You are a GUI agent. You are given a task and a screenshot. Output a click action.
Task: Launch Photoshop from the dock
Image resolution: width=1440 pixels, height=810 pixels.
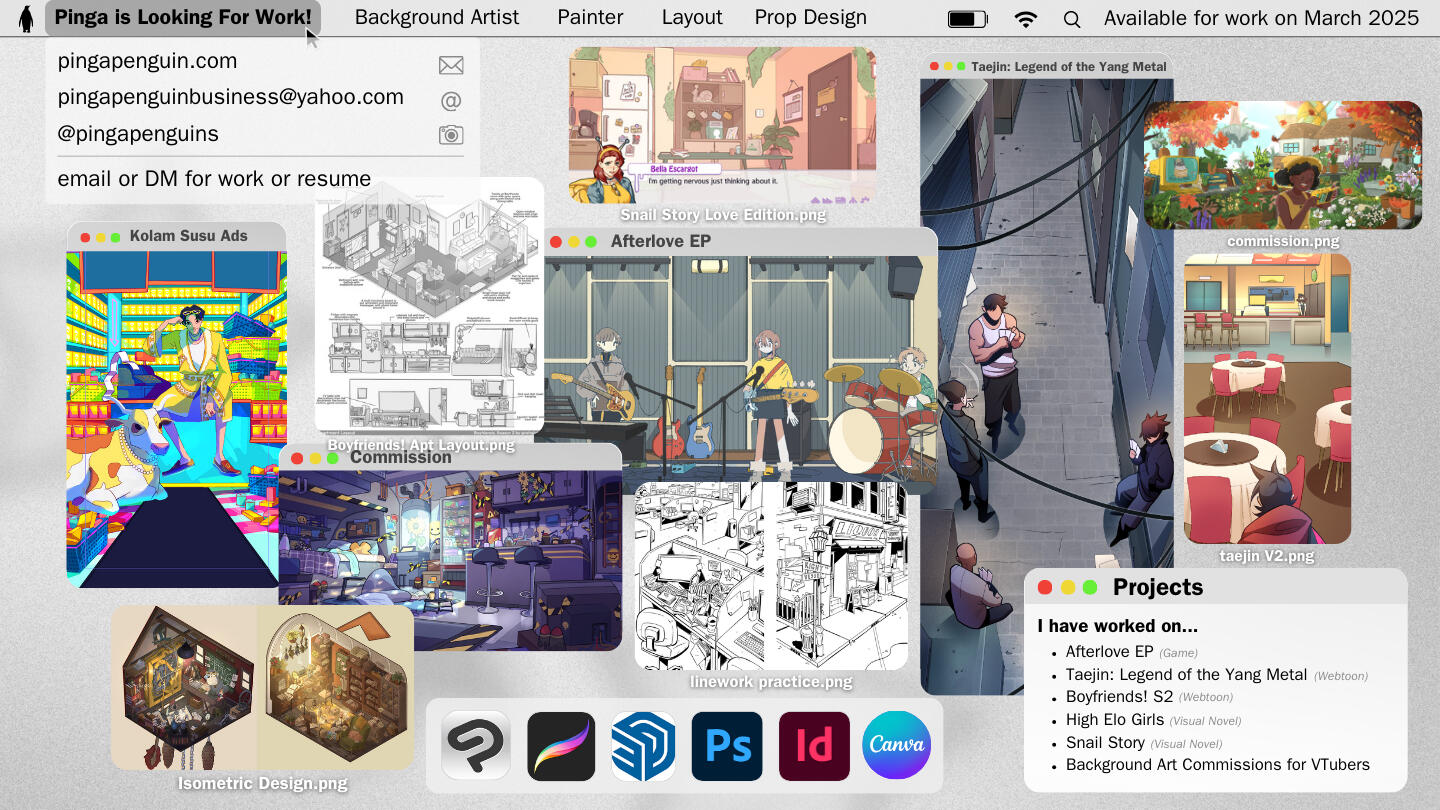(x=727, y=746)
